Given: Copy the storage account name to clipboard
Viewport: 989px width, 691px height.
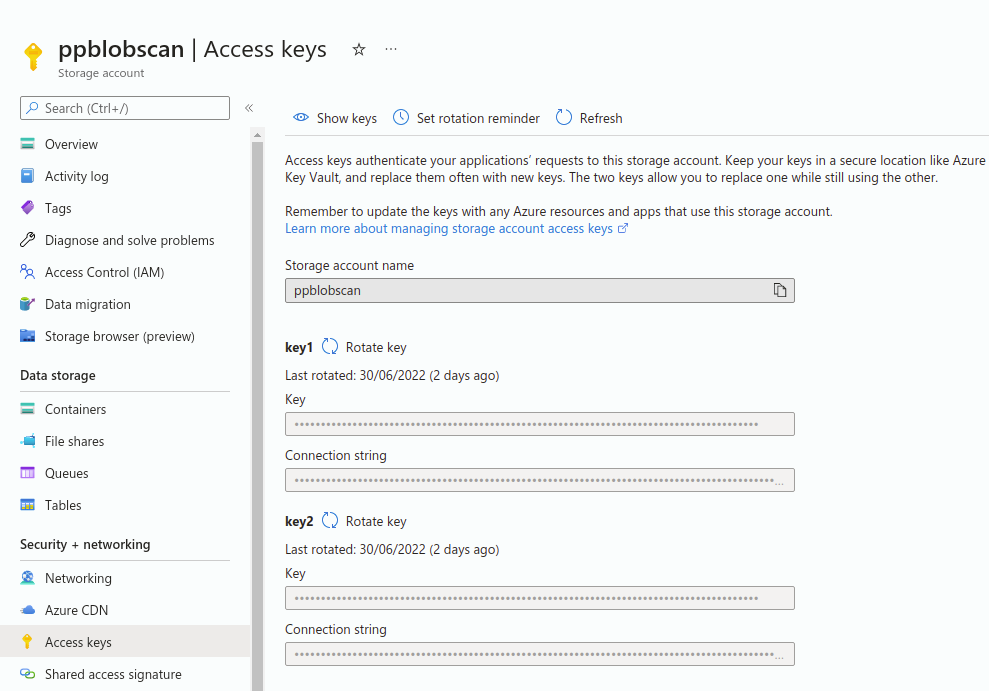Looking at the screenshot, I should click(780, 290).
